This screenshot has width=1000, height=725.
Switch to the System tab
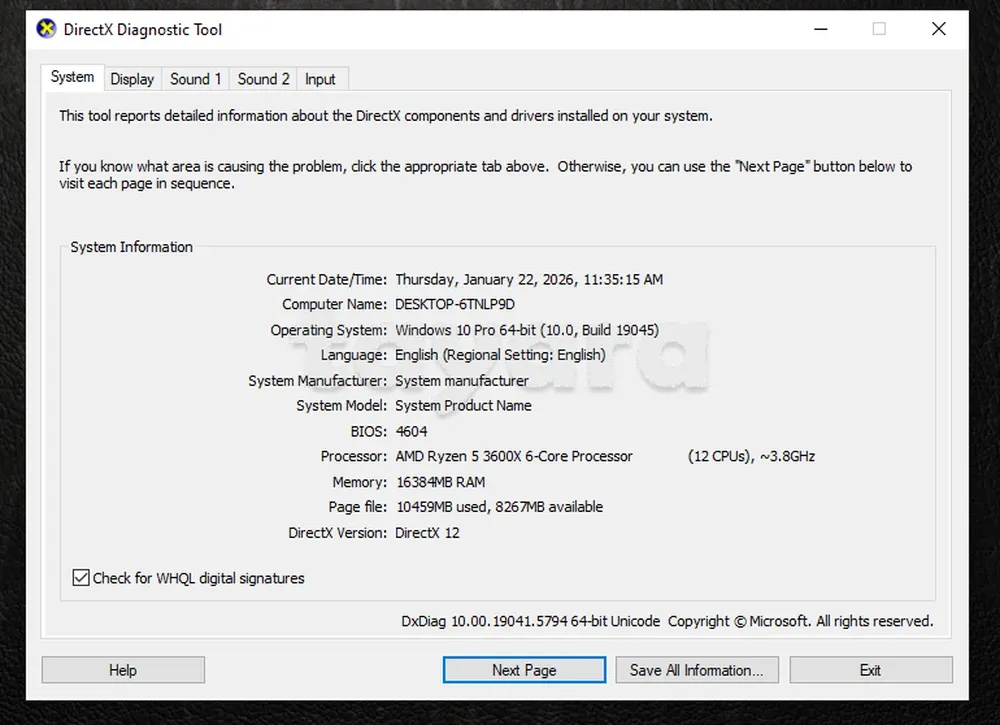click(x=72, y=77)
